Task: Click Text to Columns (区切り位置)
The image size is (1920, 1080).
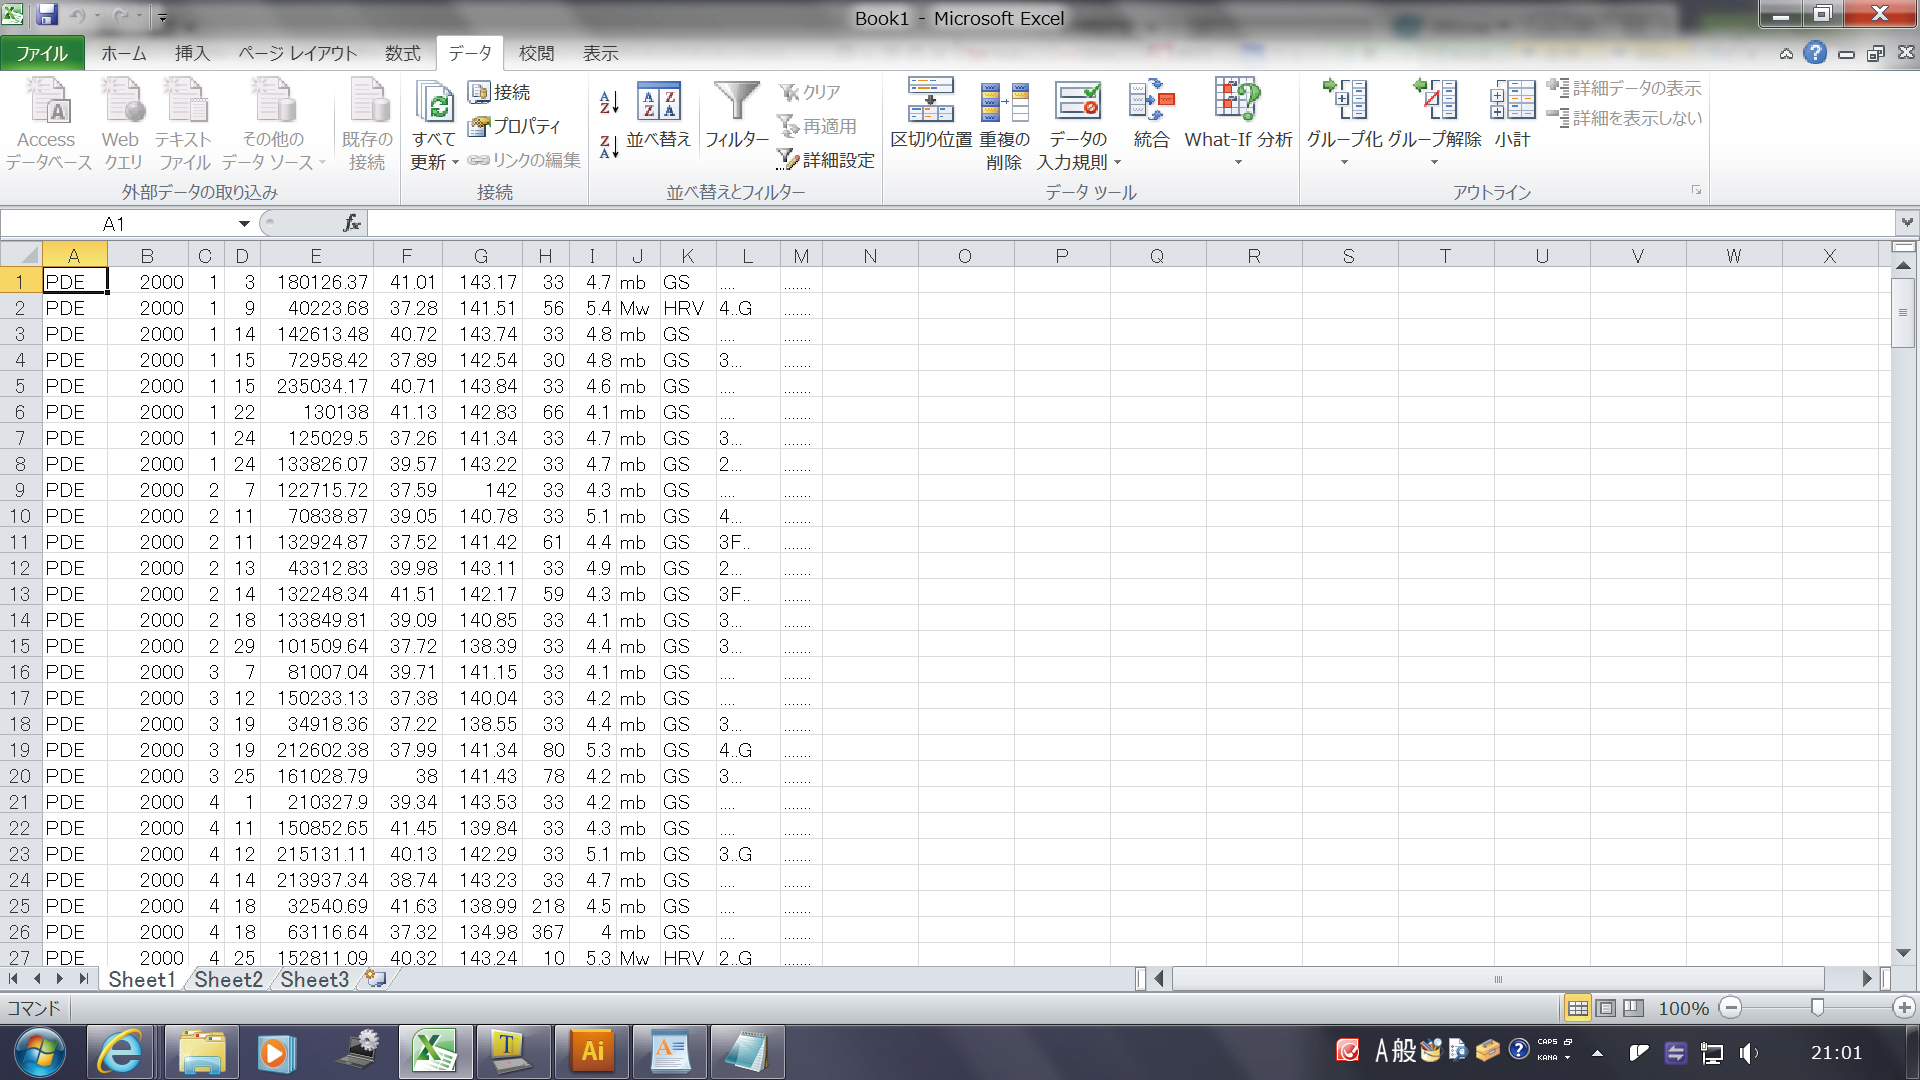Action: click(x=931, y=113)
